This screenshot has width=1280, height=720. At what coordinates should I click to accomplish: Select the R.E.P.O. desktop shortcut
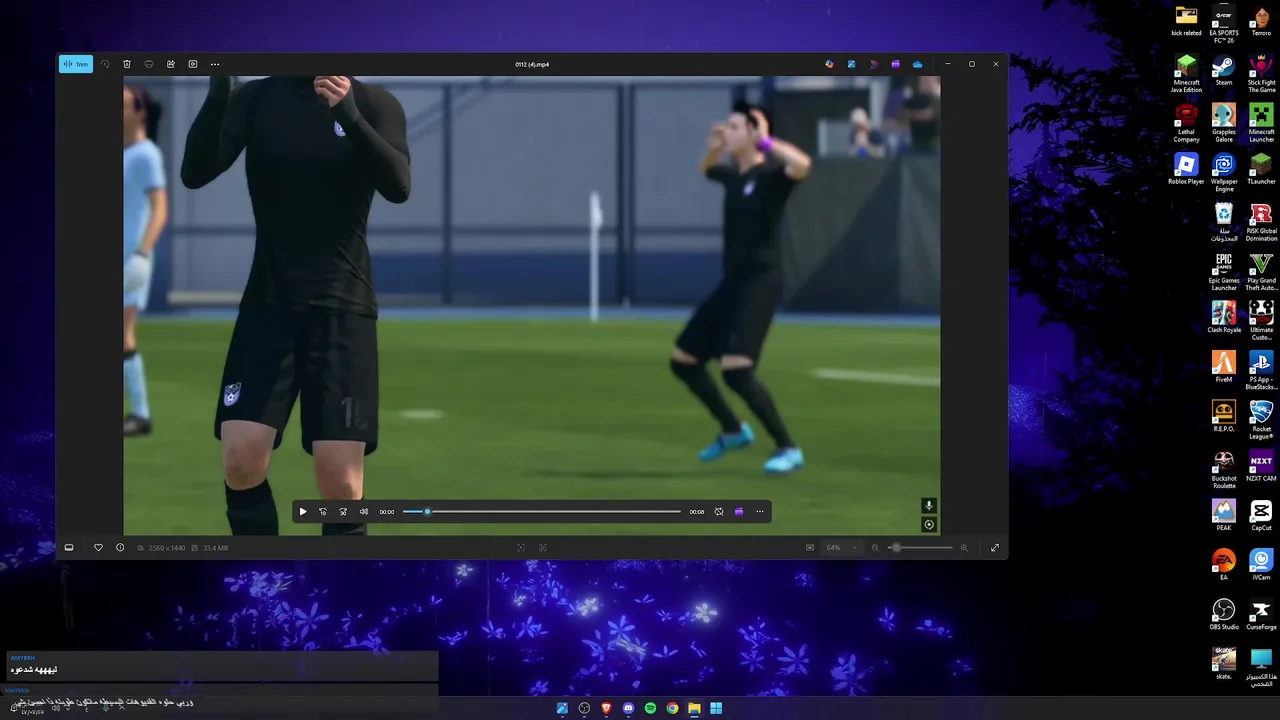click(x=1224, y=417)
